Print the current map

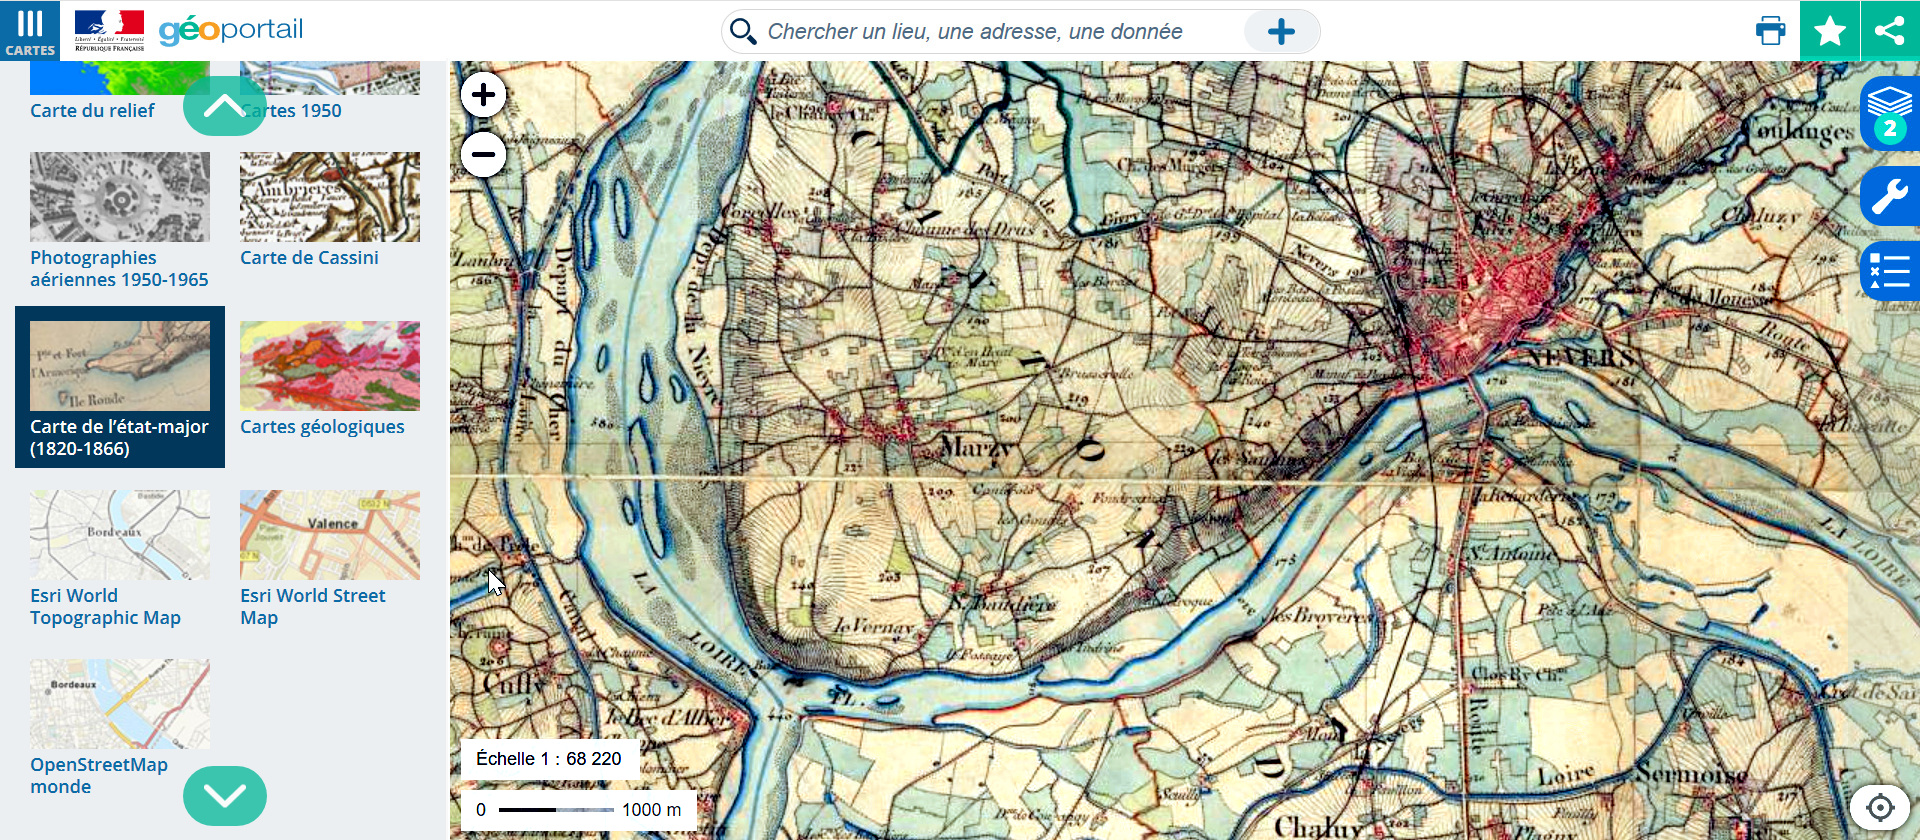pyautogui.click(x=1770, y=31)
